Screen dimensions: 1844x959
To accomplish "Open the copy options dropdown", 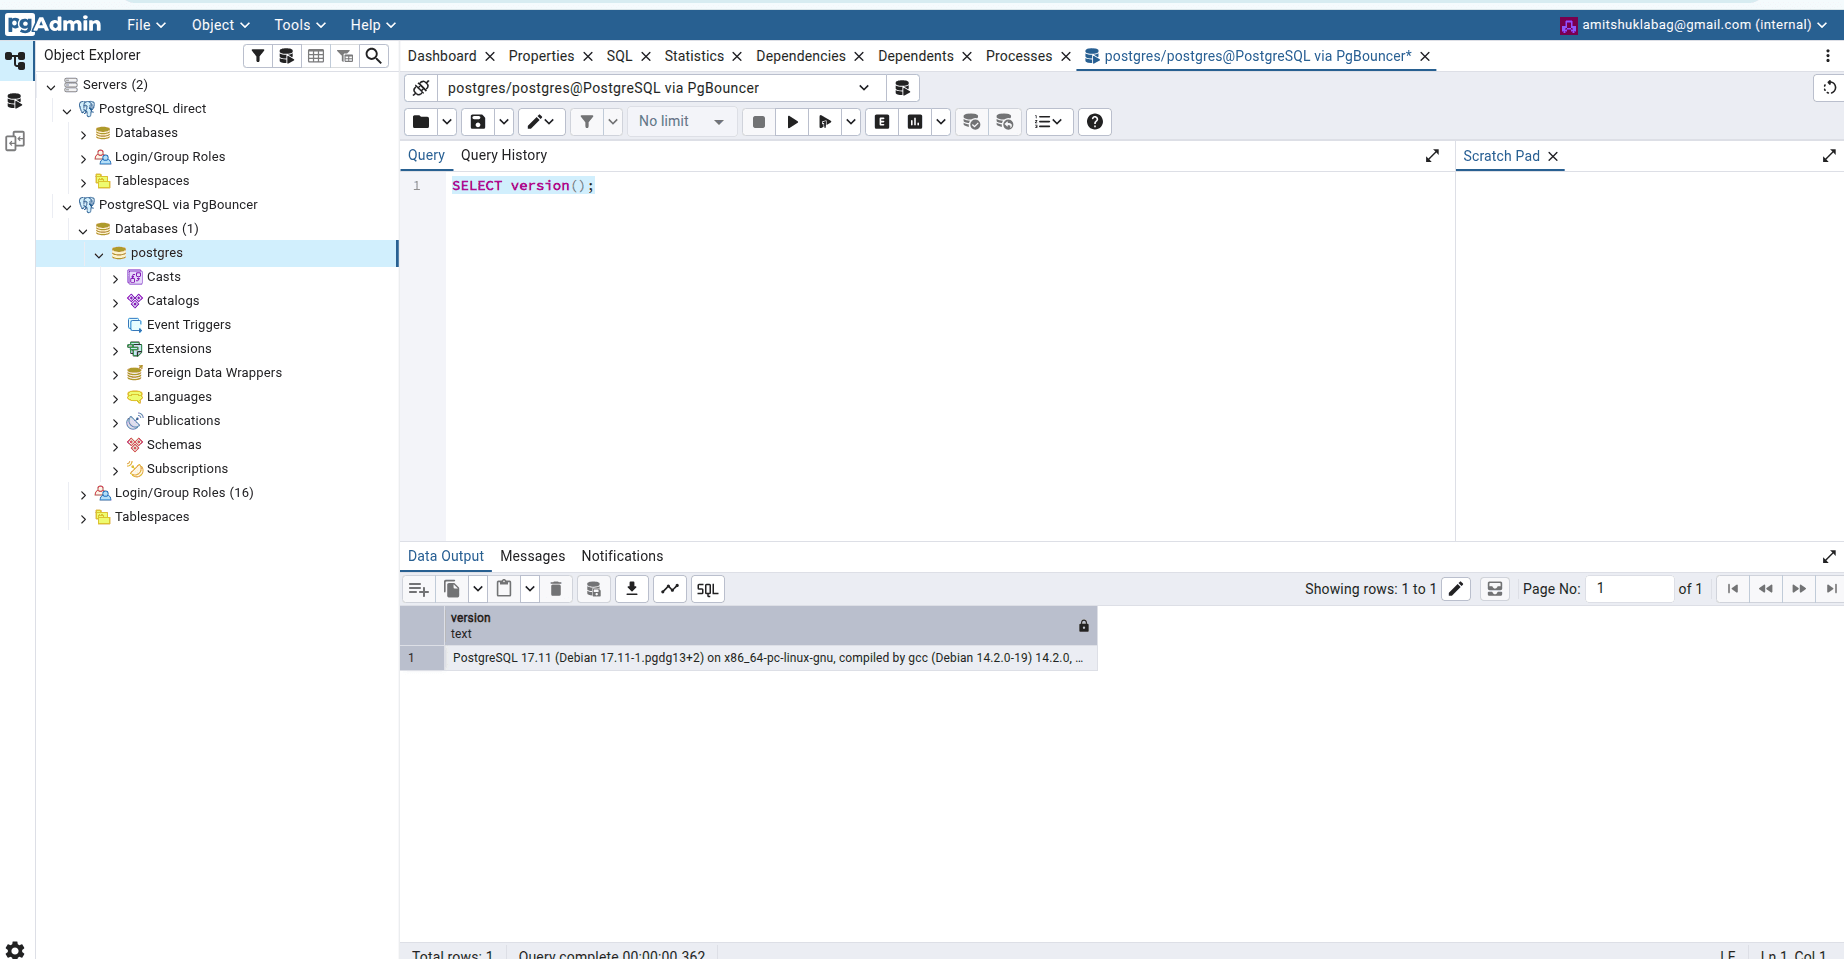I will (x=478, y=589).
